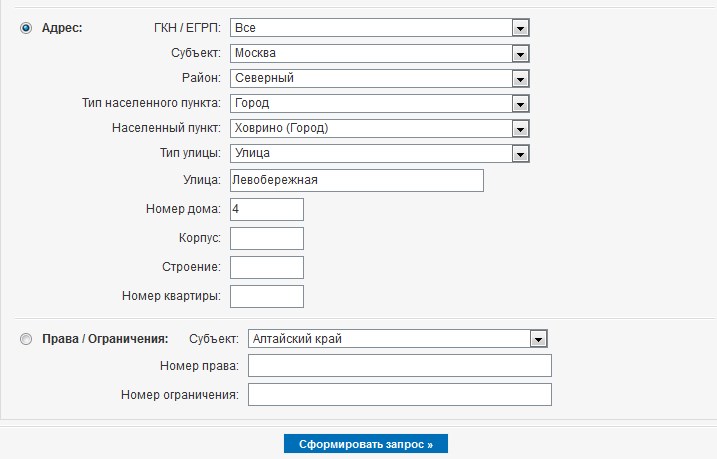Click the bold Адрес label text

point(62,28)
